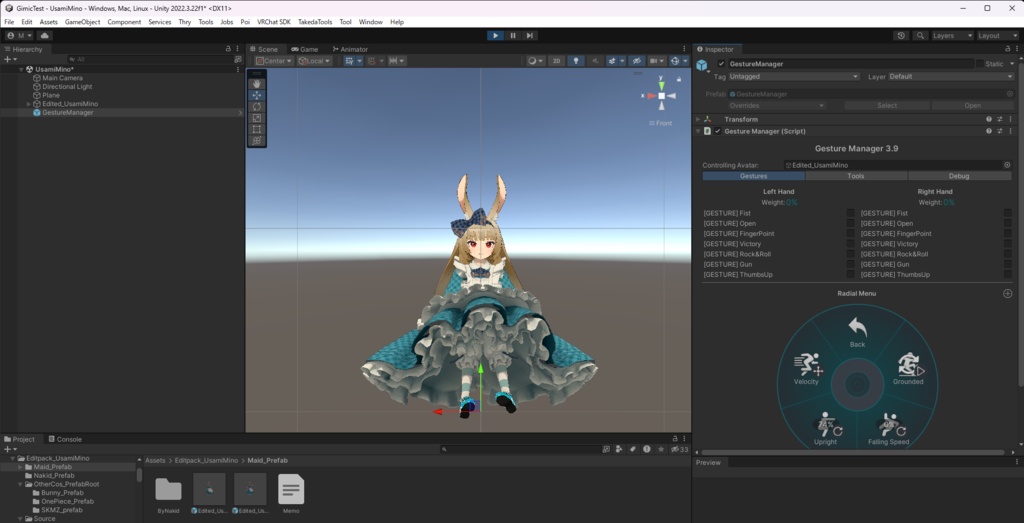Enable left hand Fist gesture checkbox
The height and width of the screenshot is (523, 1024).
click(x=850, y=213)
